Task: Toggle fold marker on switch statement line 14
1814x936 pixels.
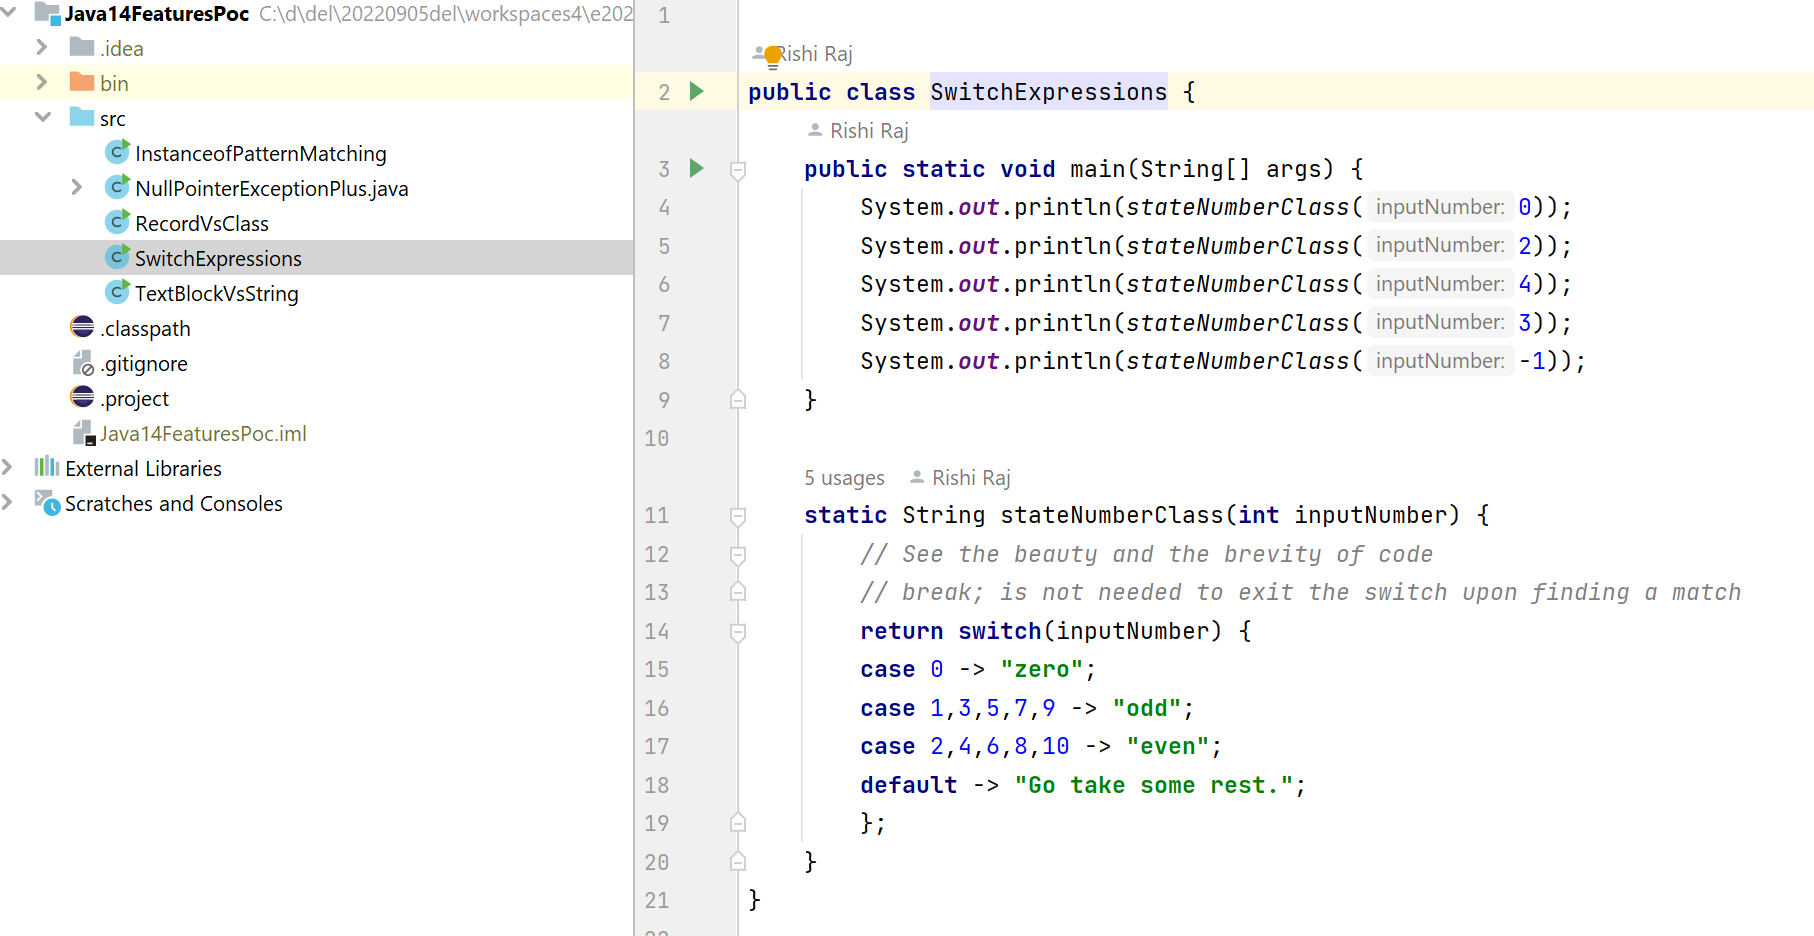Action: click(x=738, y=632)
